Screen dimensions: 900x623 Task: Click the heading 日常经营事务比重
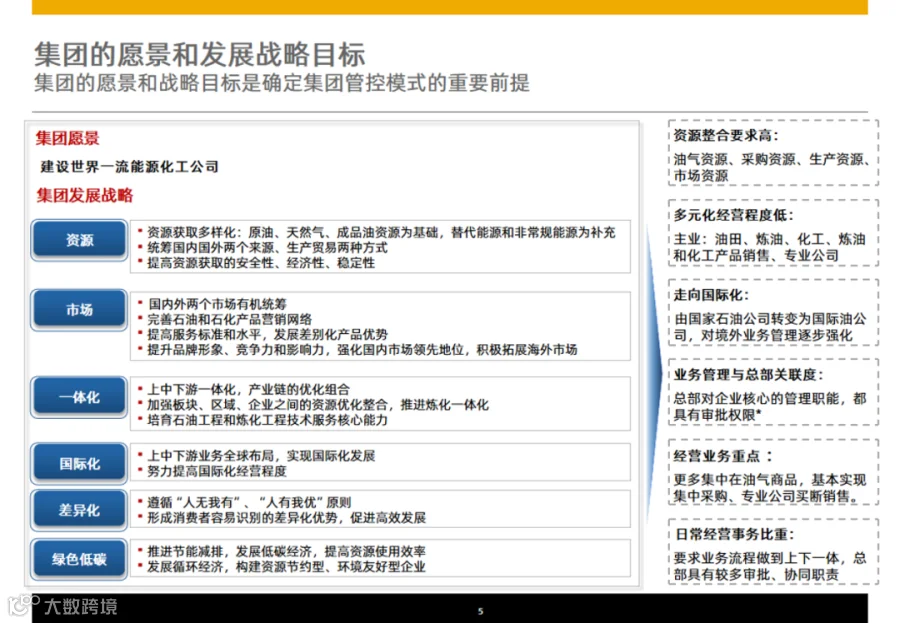(734, 535)
